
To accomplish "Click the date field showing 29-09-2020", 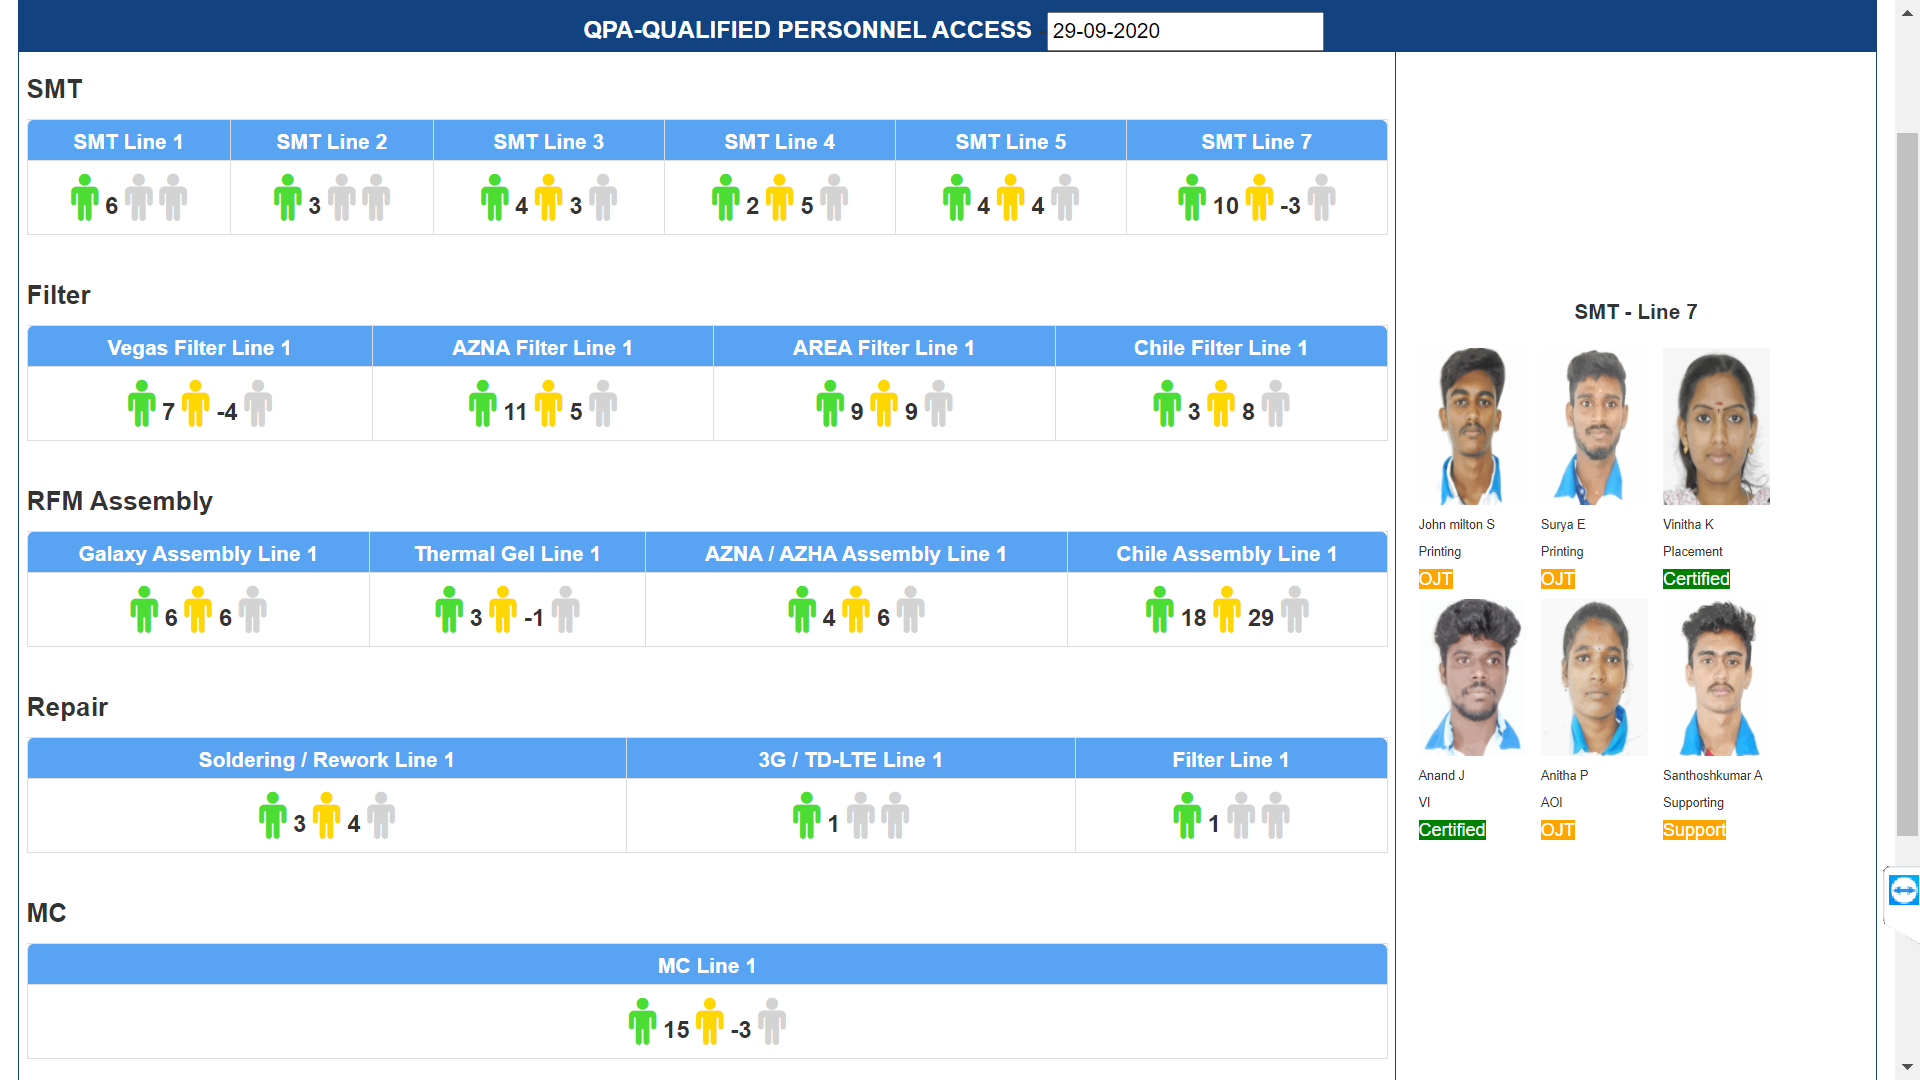I will click(x=1185, y=31).
